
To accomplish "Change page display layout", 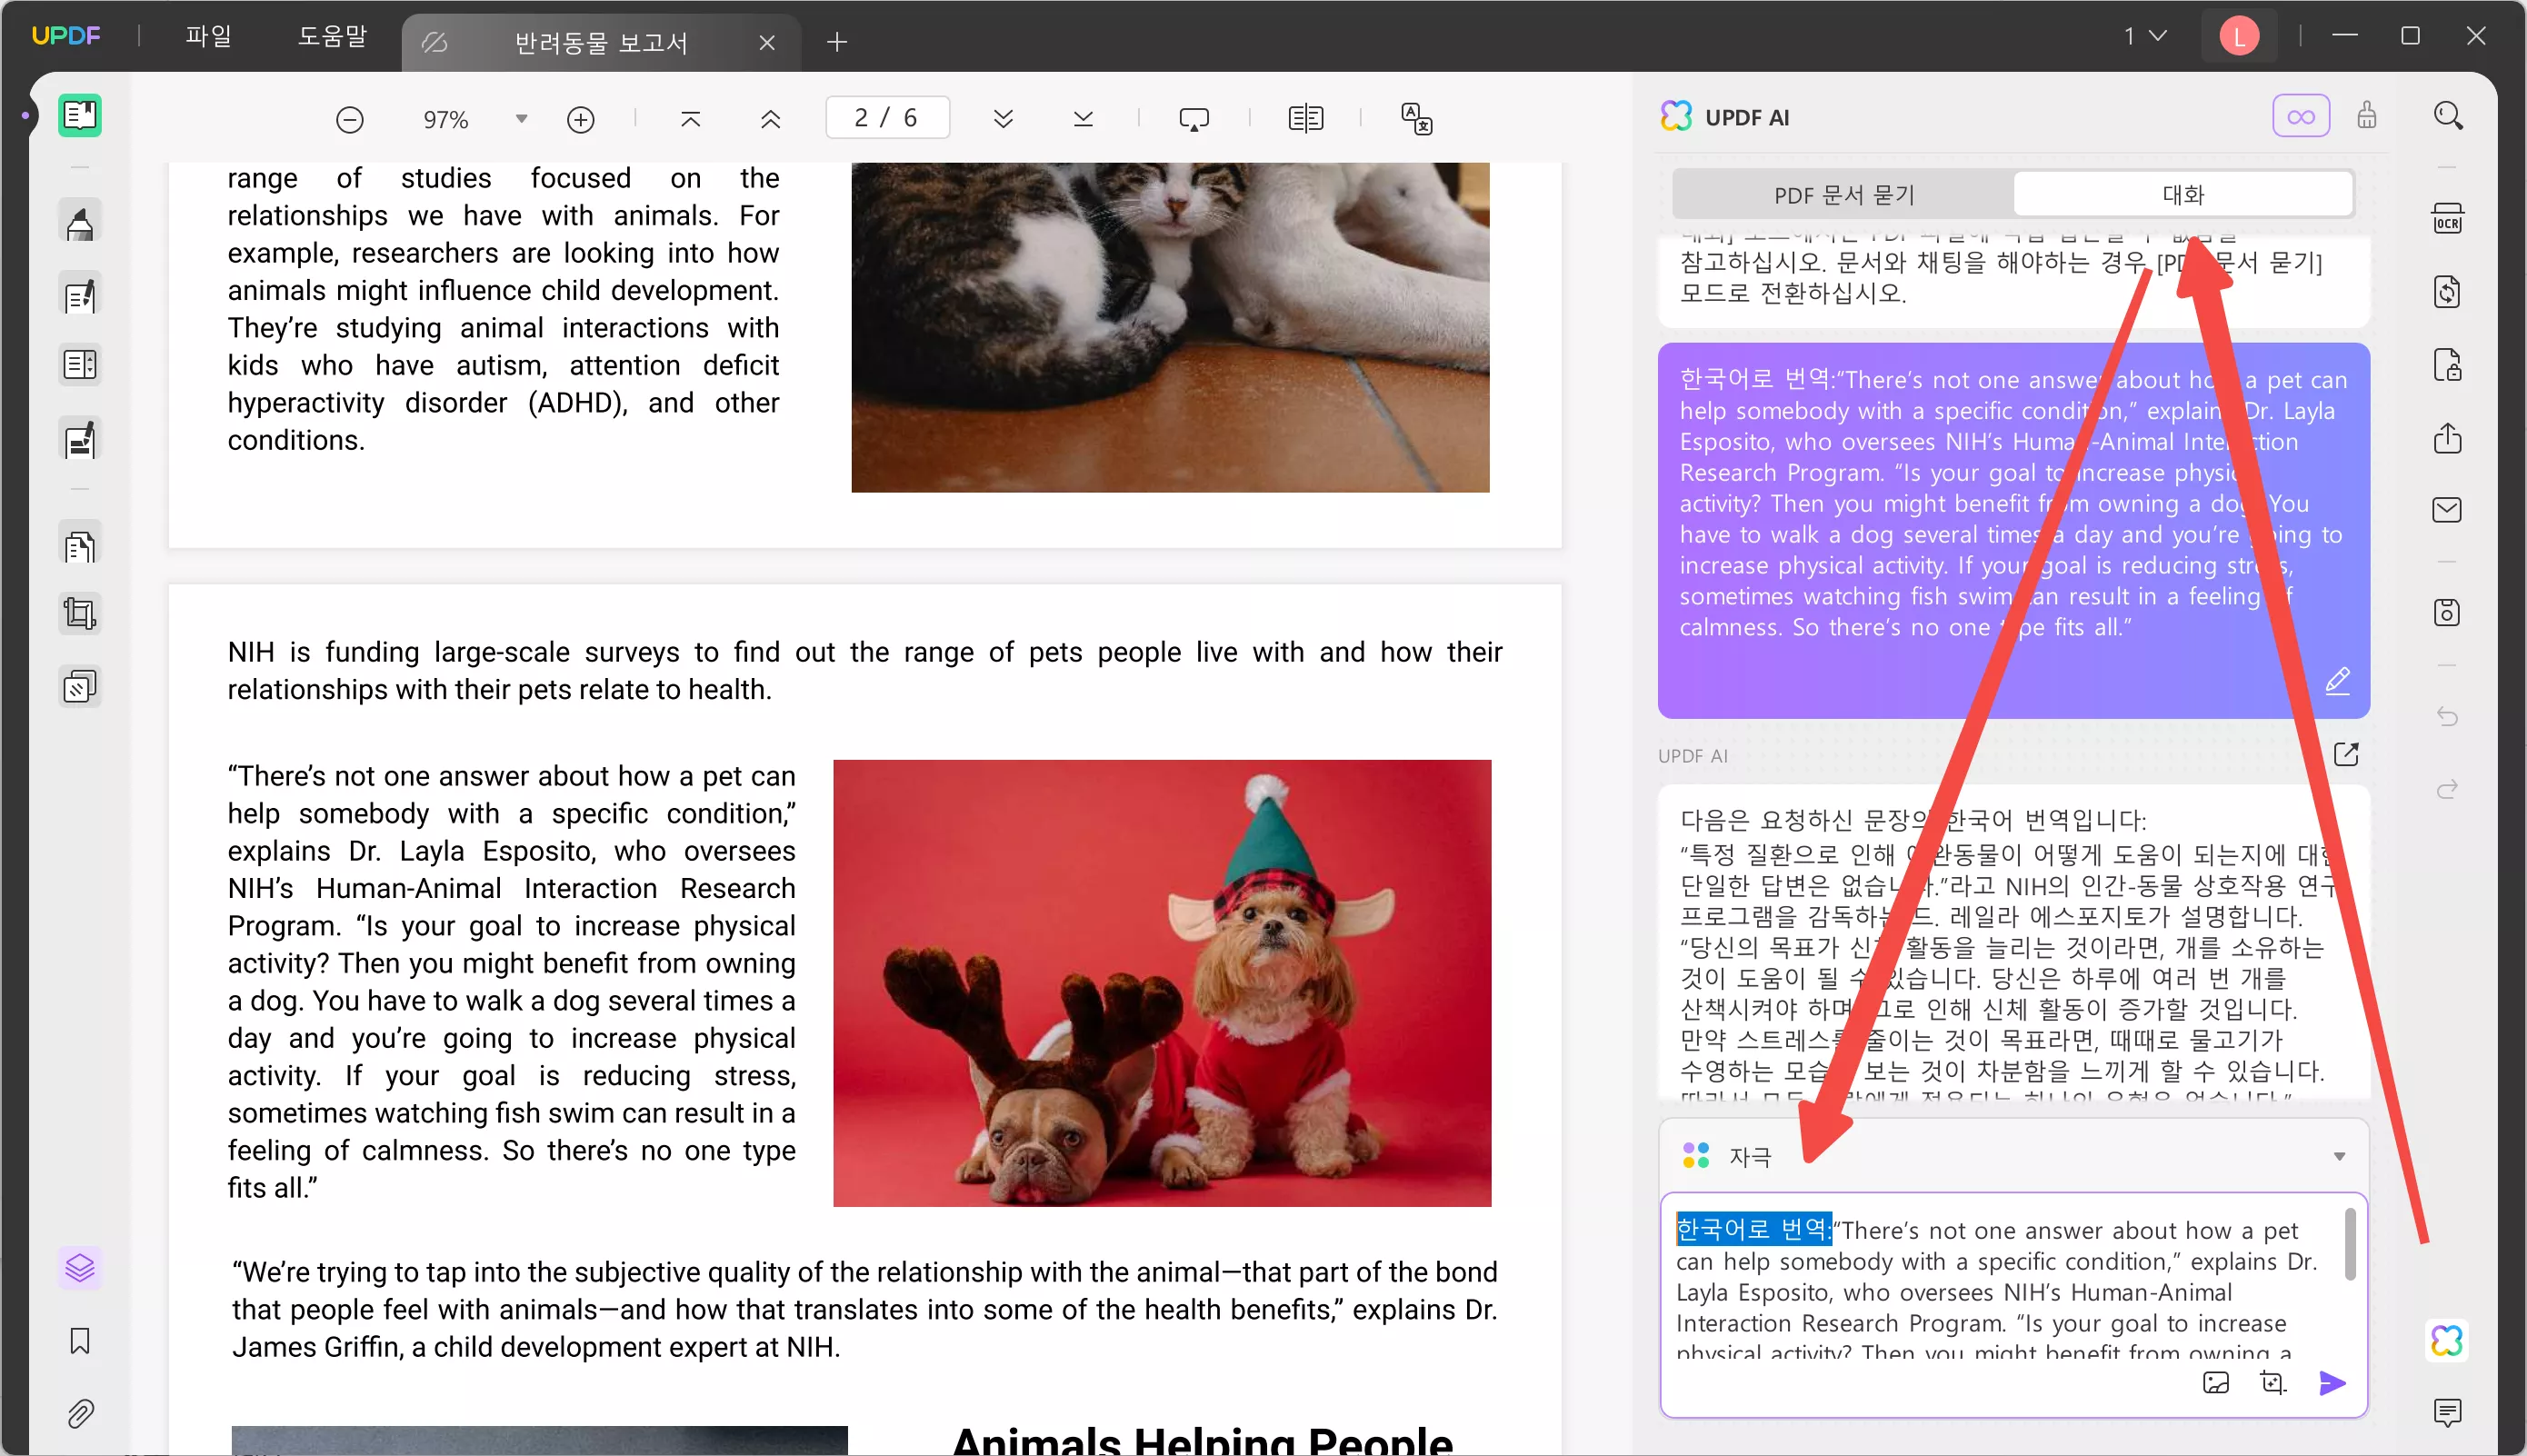I will (x=1305, y=120).
